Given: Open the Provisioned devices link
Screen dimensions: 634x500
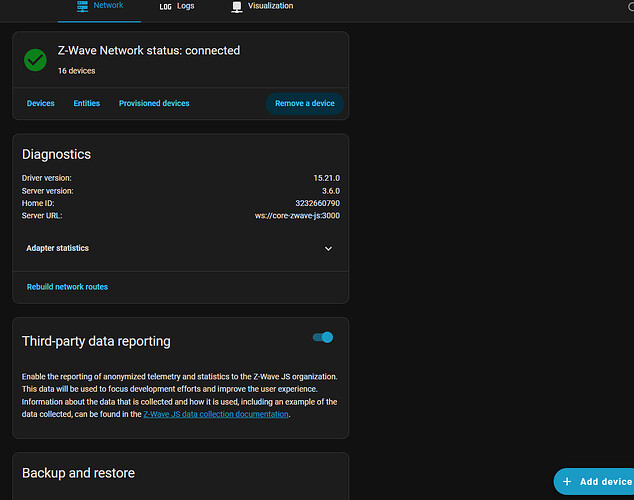Looking at the screenshot, I should coord(154,103).
